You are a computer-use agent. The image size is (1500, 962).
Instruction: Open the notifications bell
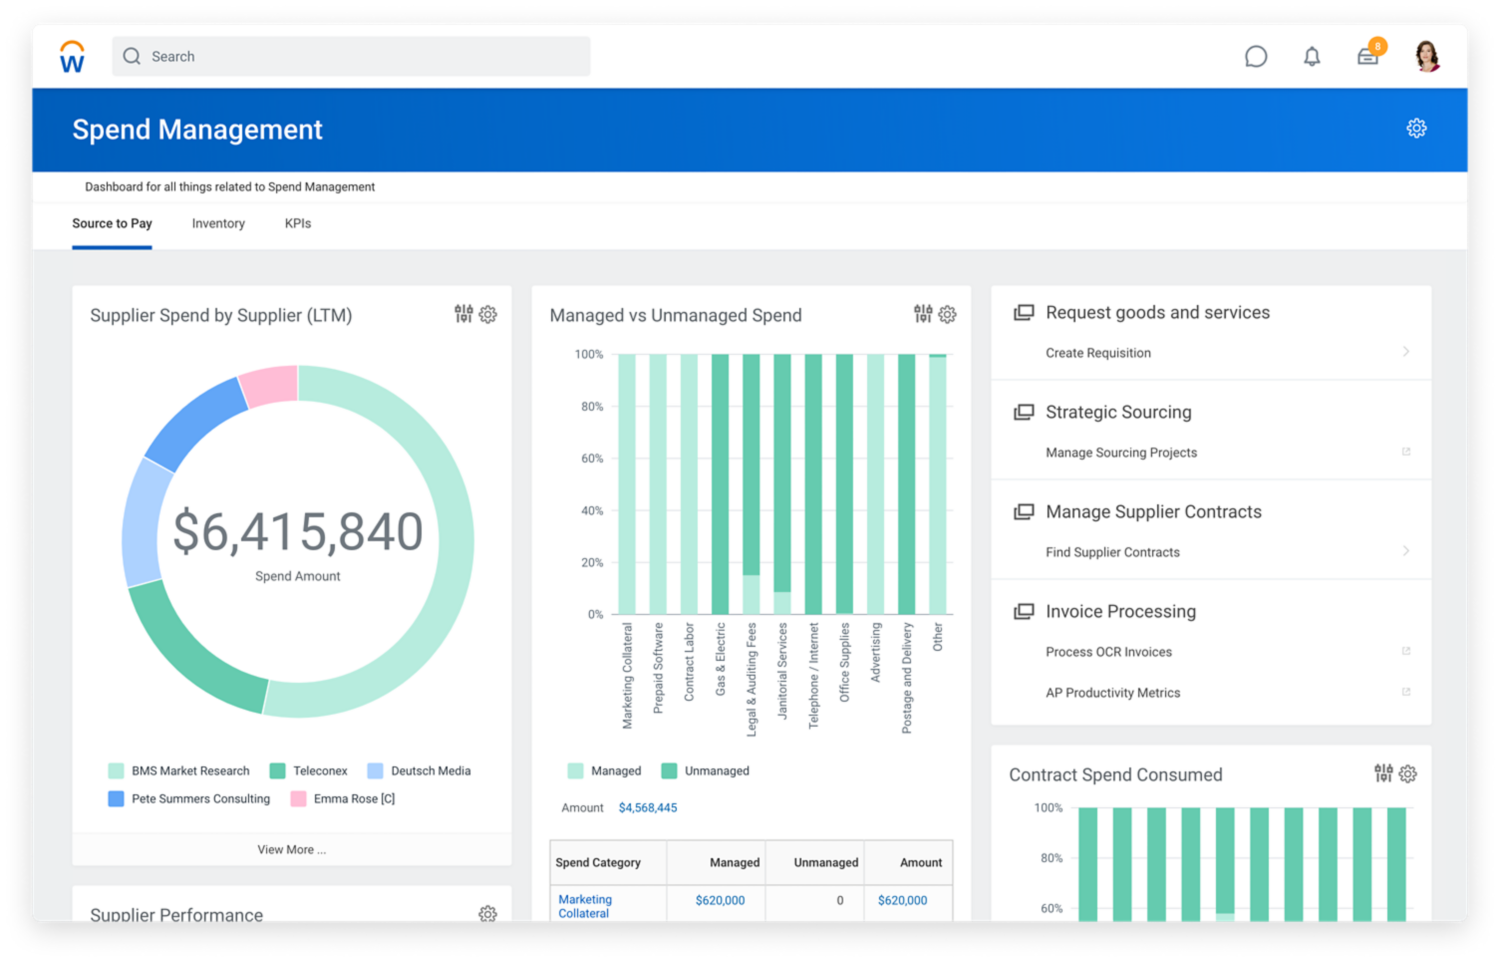point(1312,57)
